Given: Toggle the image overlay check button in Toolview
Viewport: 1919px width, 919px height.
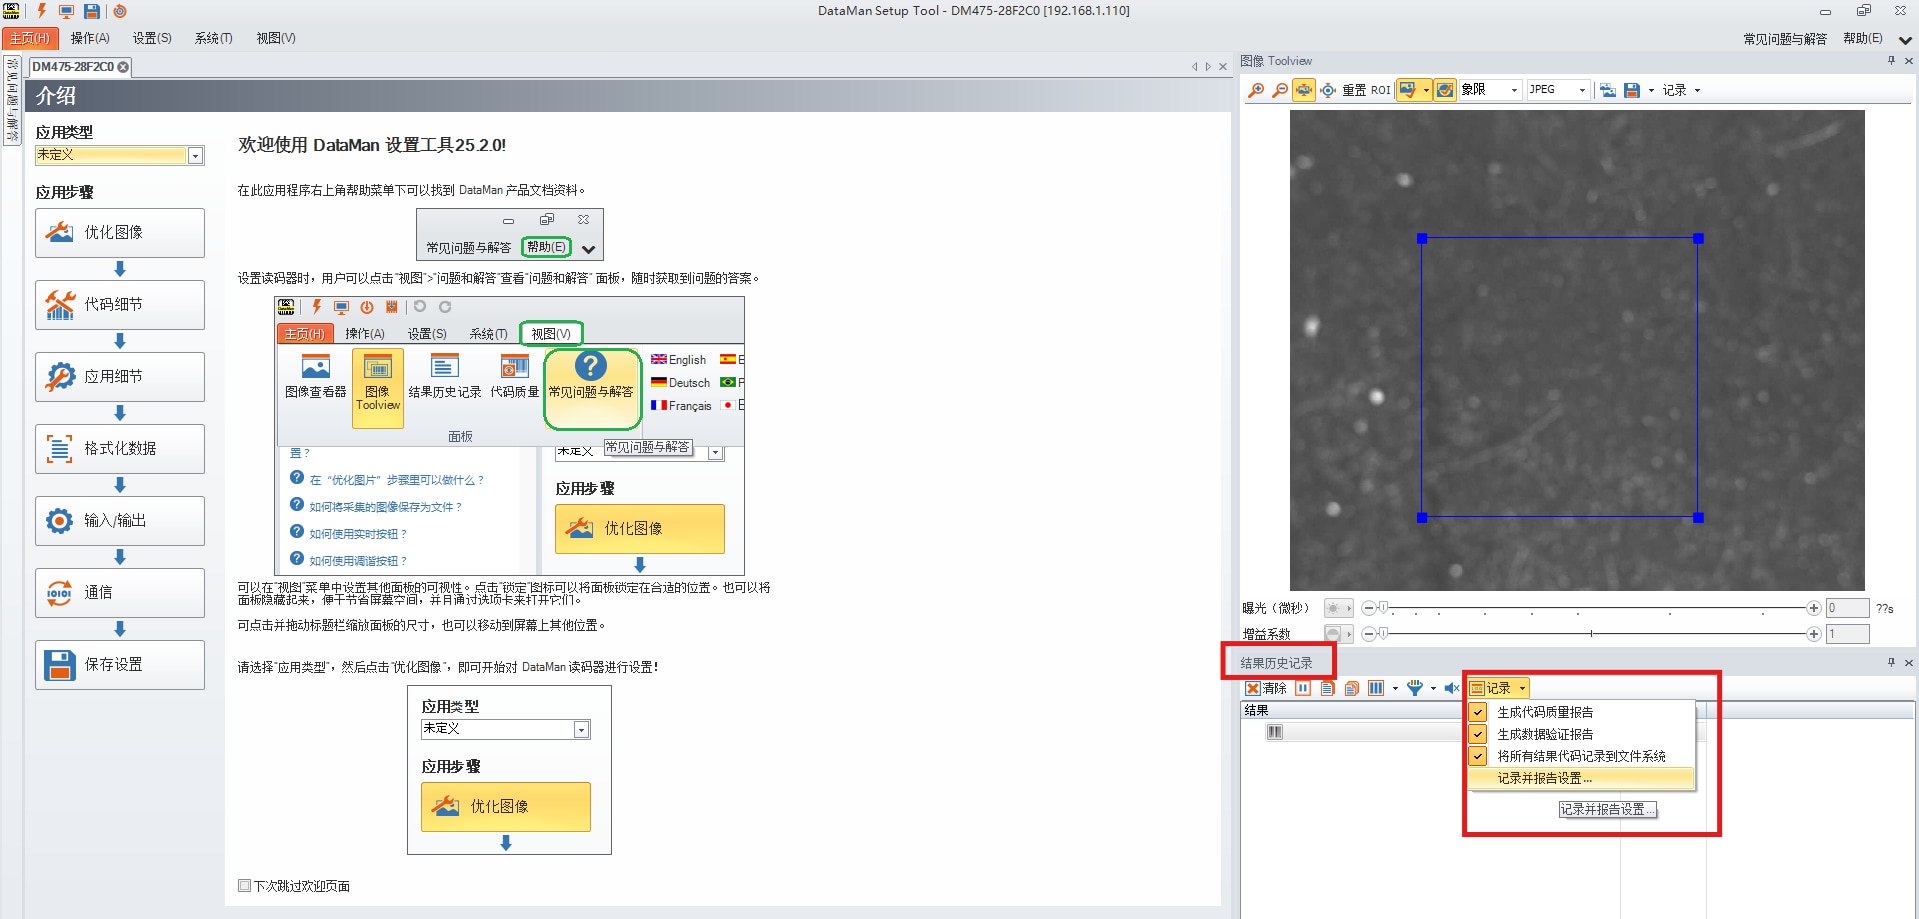Looking at the screenshot, I should tap(1445, 90).
